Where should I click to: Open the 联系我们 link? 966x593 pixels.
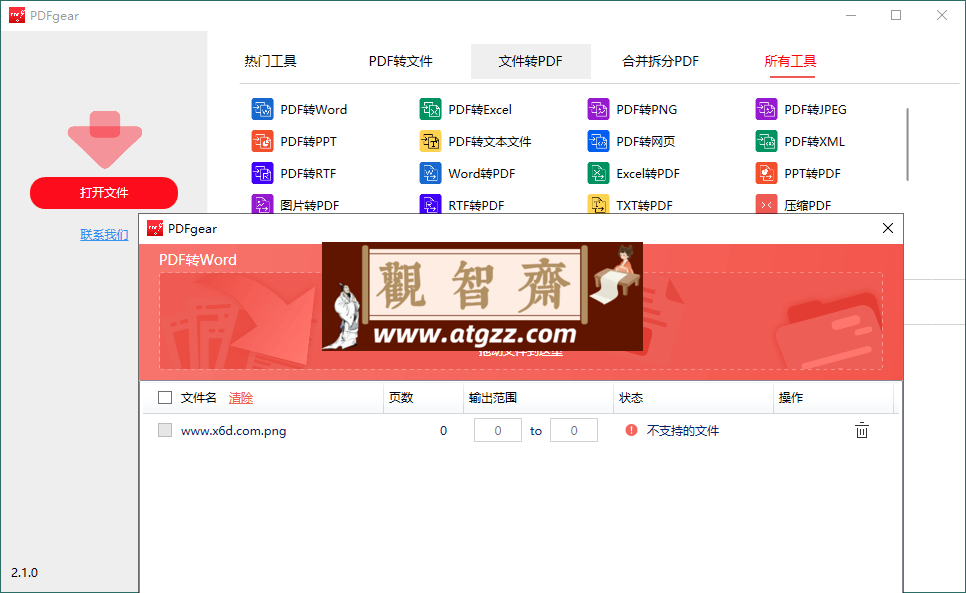coord(104,235)
